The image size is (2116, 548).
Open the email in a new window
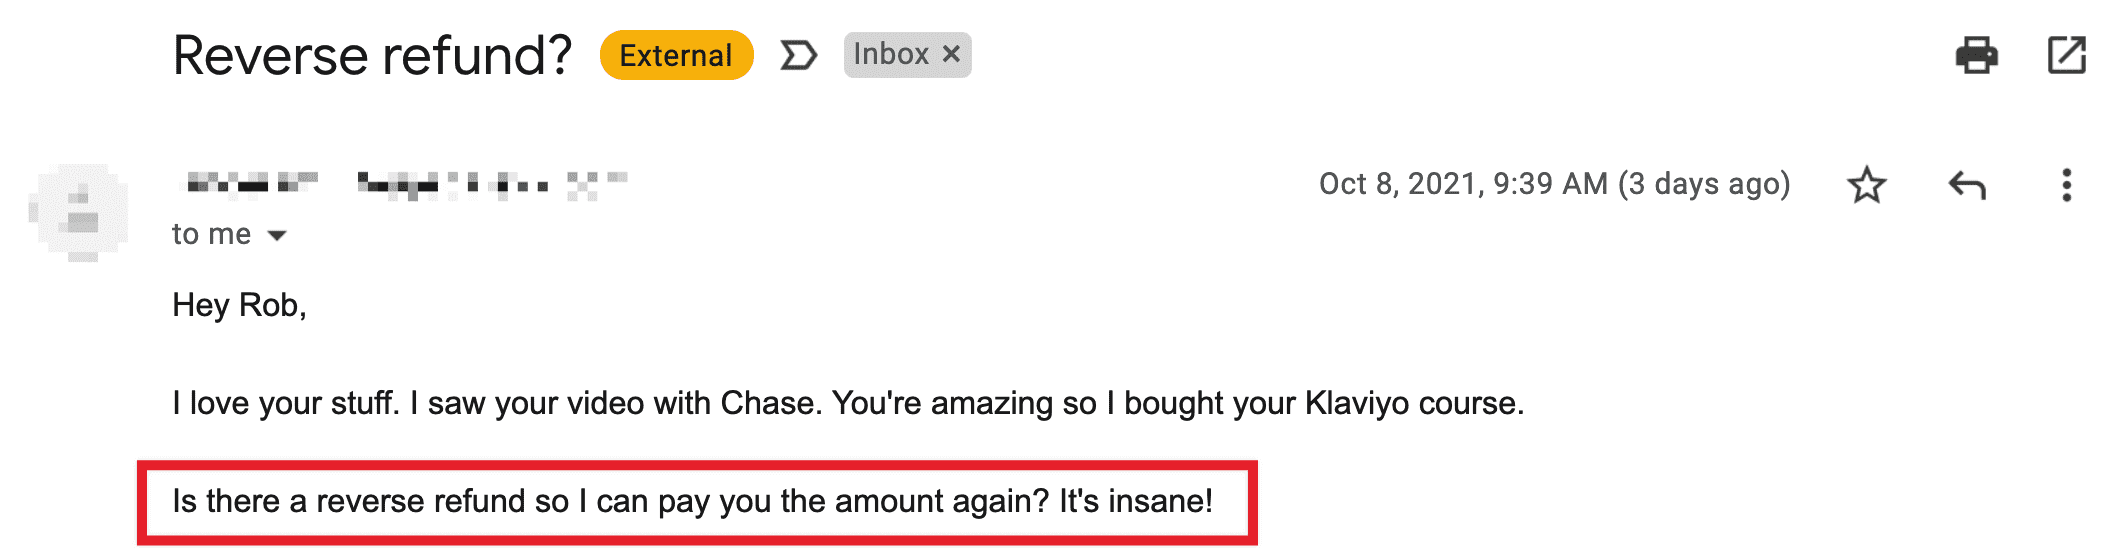2066,55
